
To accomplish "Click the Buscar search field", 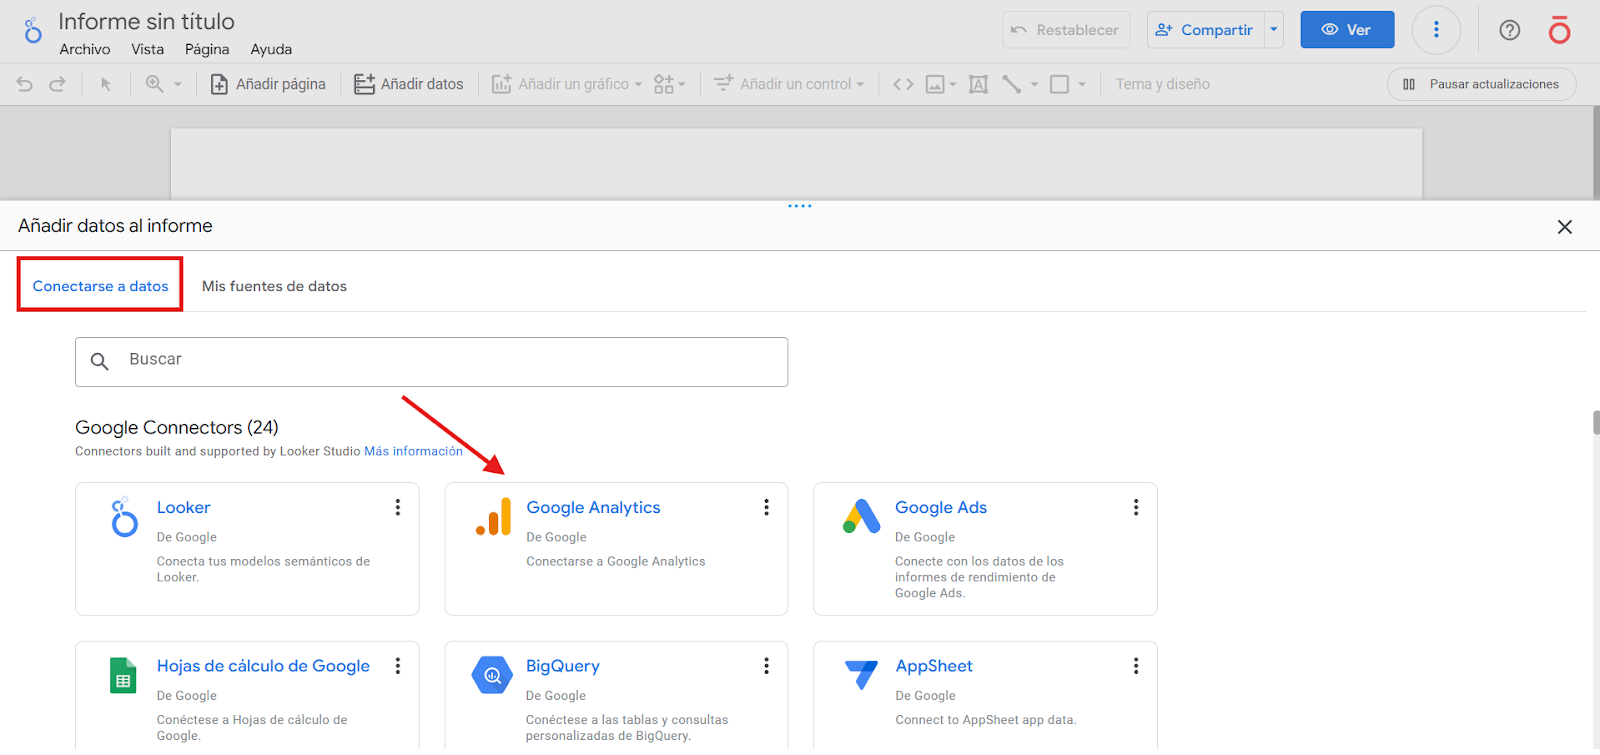I will click(x=431, y=362).
